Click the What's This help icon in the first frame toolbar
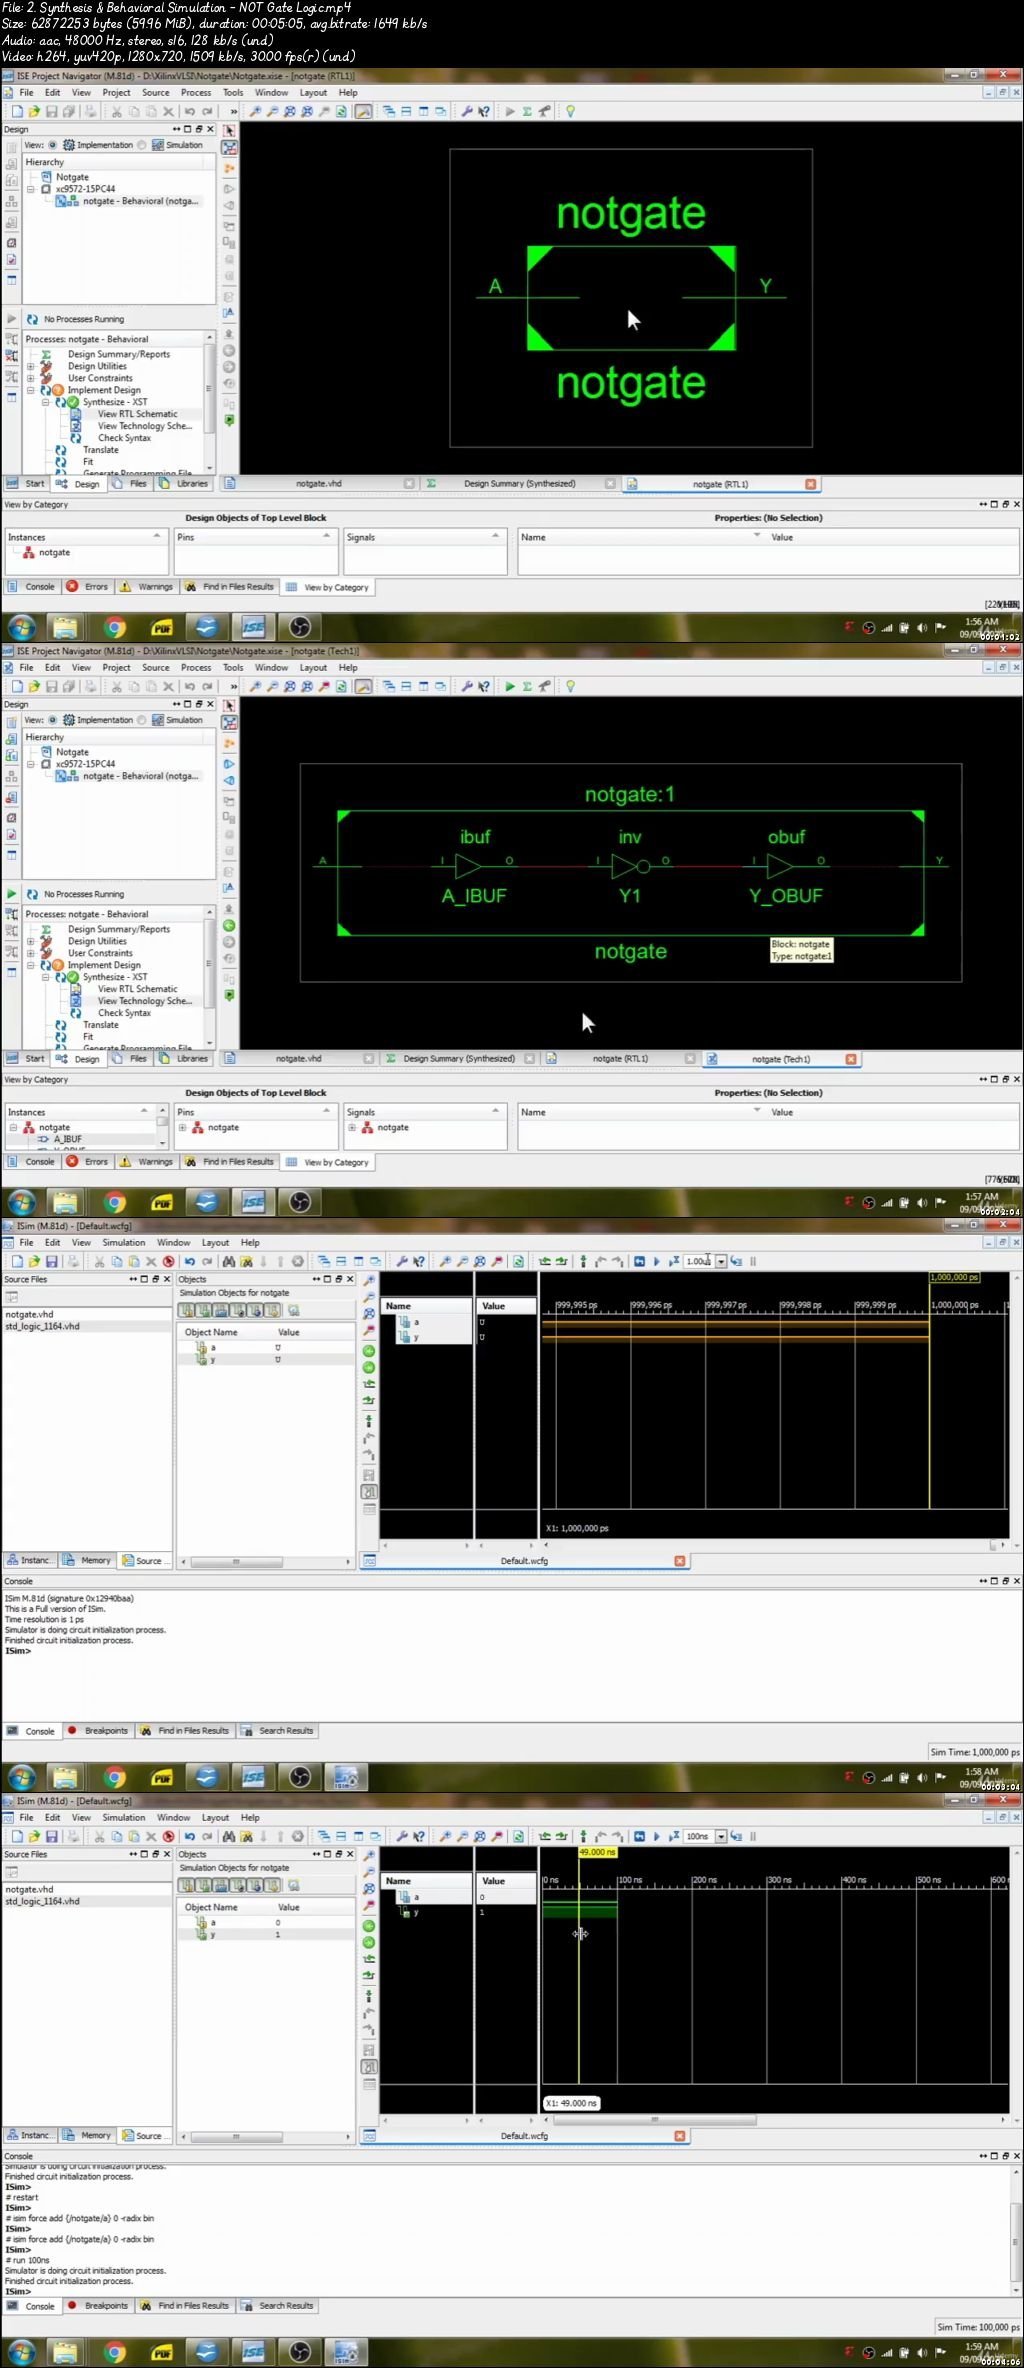The image size is (1024, 2368). (484, 111)
